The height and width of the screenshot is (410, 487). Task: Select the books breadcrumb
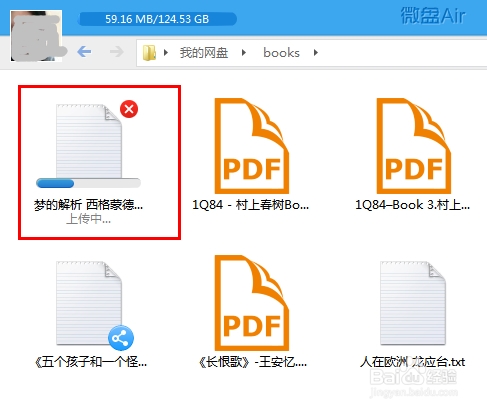click(281, 53)
